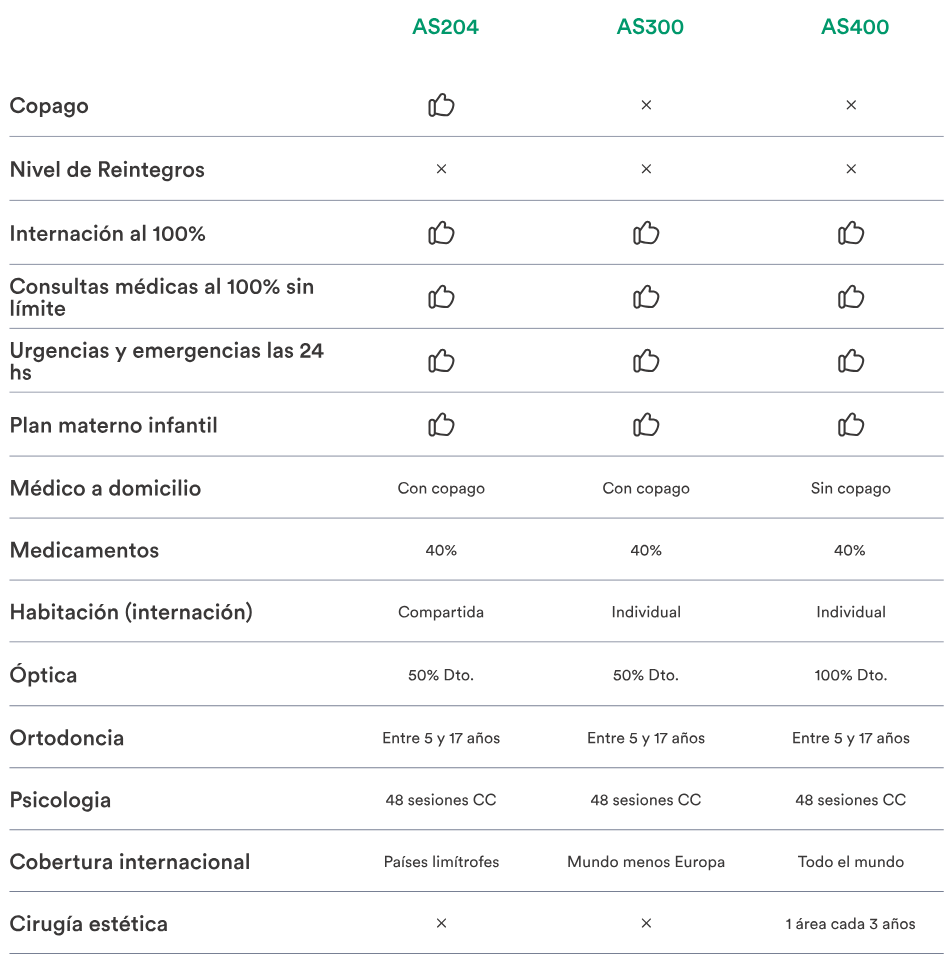Click the Médico a domicilio row label
944x975 pixels.
tap(105, 488)
